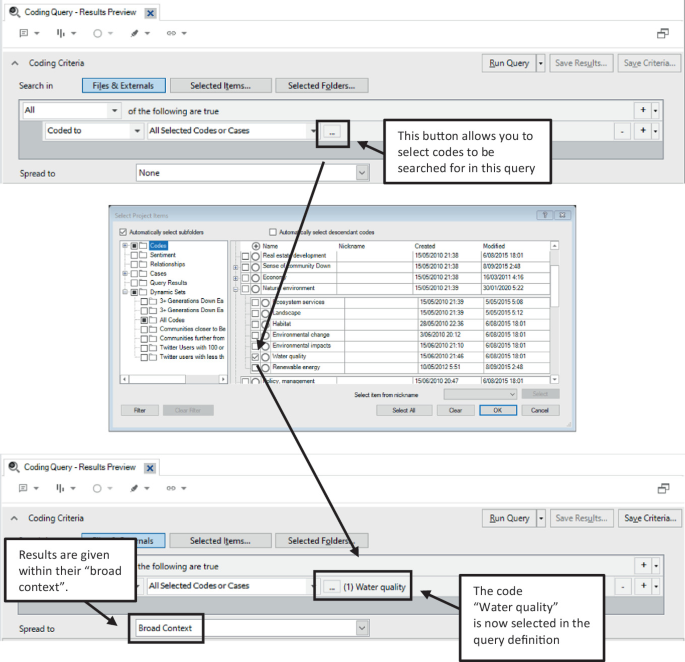The width and height of the screenshot is (685, 662).
Task: Click the undock window icon in upper query panel
Action: 662,33
